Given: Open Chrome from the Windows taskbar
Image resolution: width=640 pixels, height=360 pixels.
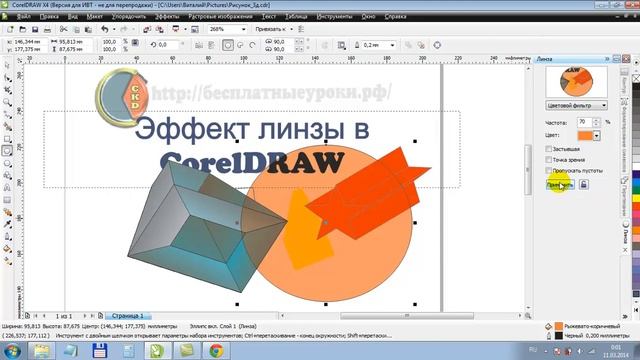Looking at the screenshot, I should click(x=216, y=351).
